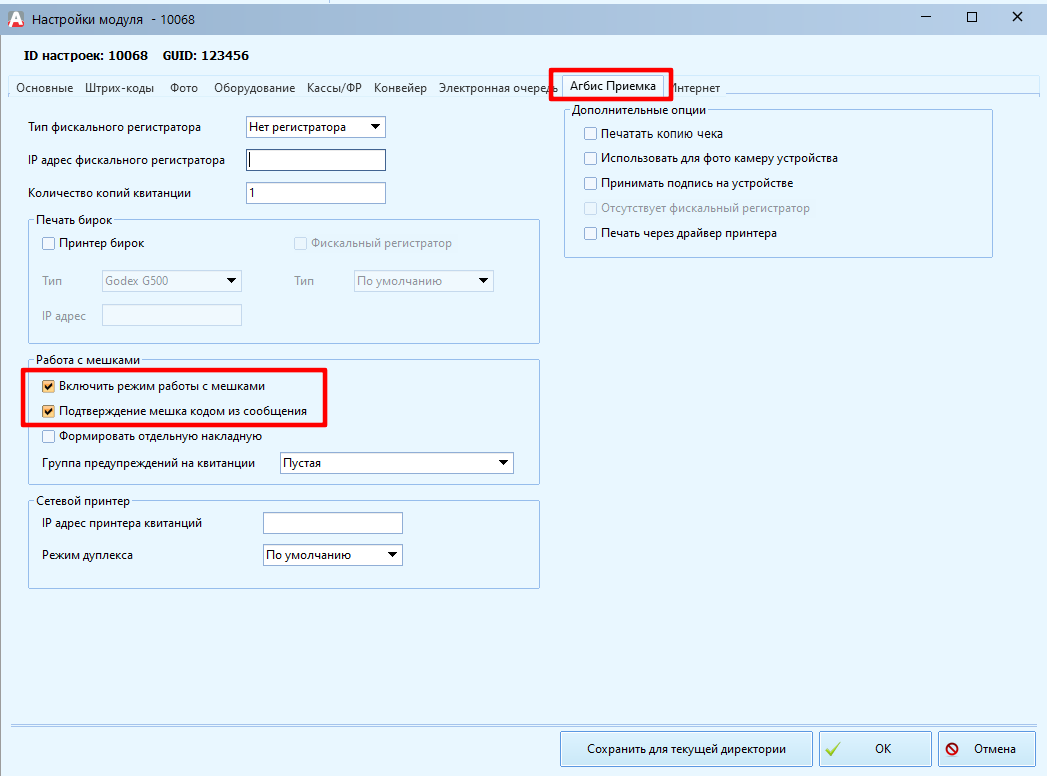Screen dimensions: 1047x776
Task: Click the Дополнительные опции group label
Action: pyautogui.click(x=638, y=110)
